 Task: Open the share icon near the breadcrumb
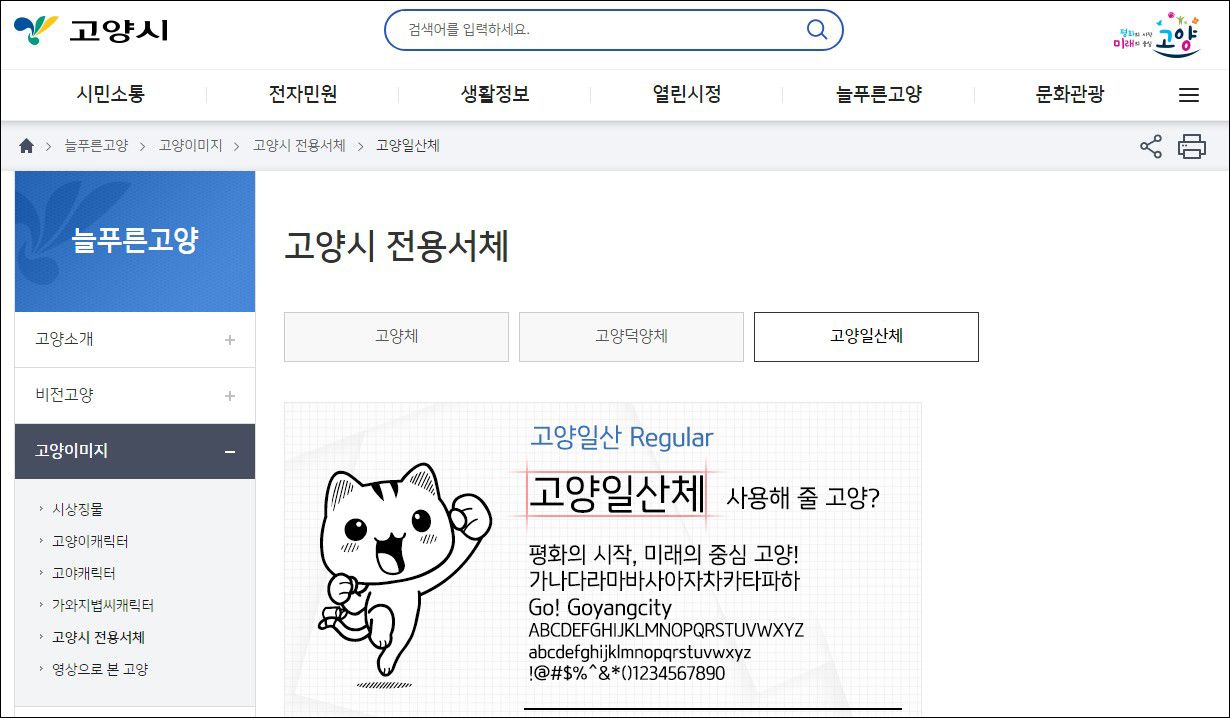[x=1150, y=145]
